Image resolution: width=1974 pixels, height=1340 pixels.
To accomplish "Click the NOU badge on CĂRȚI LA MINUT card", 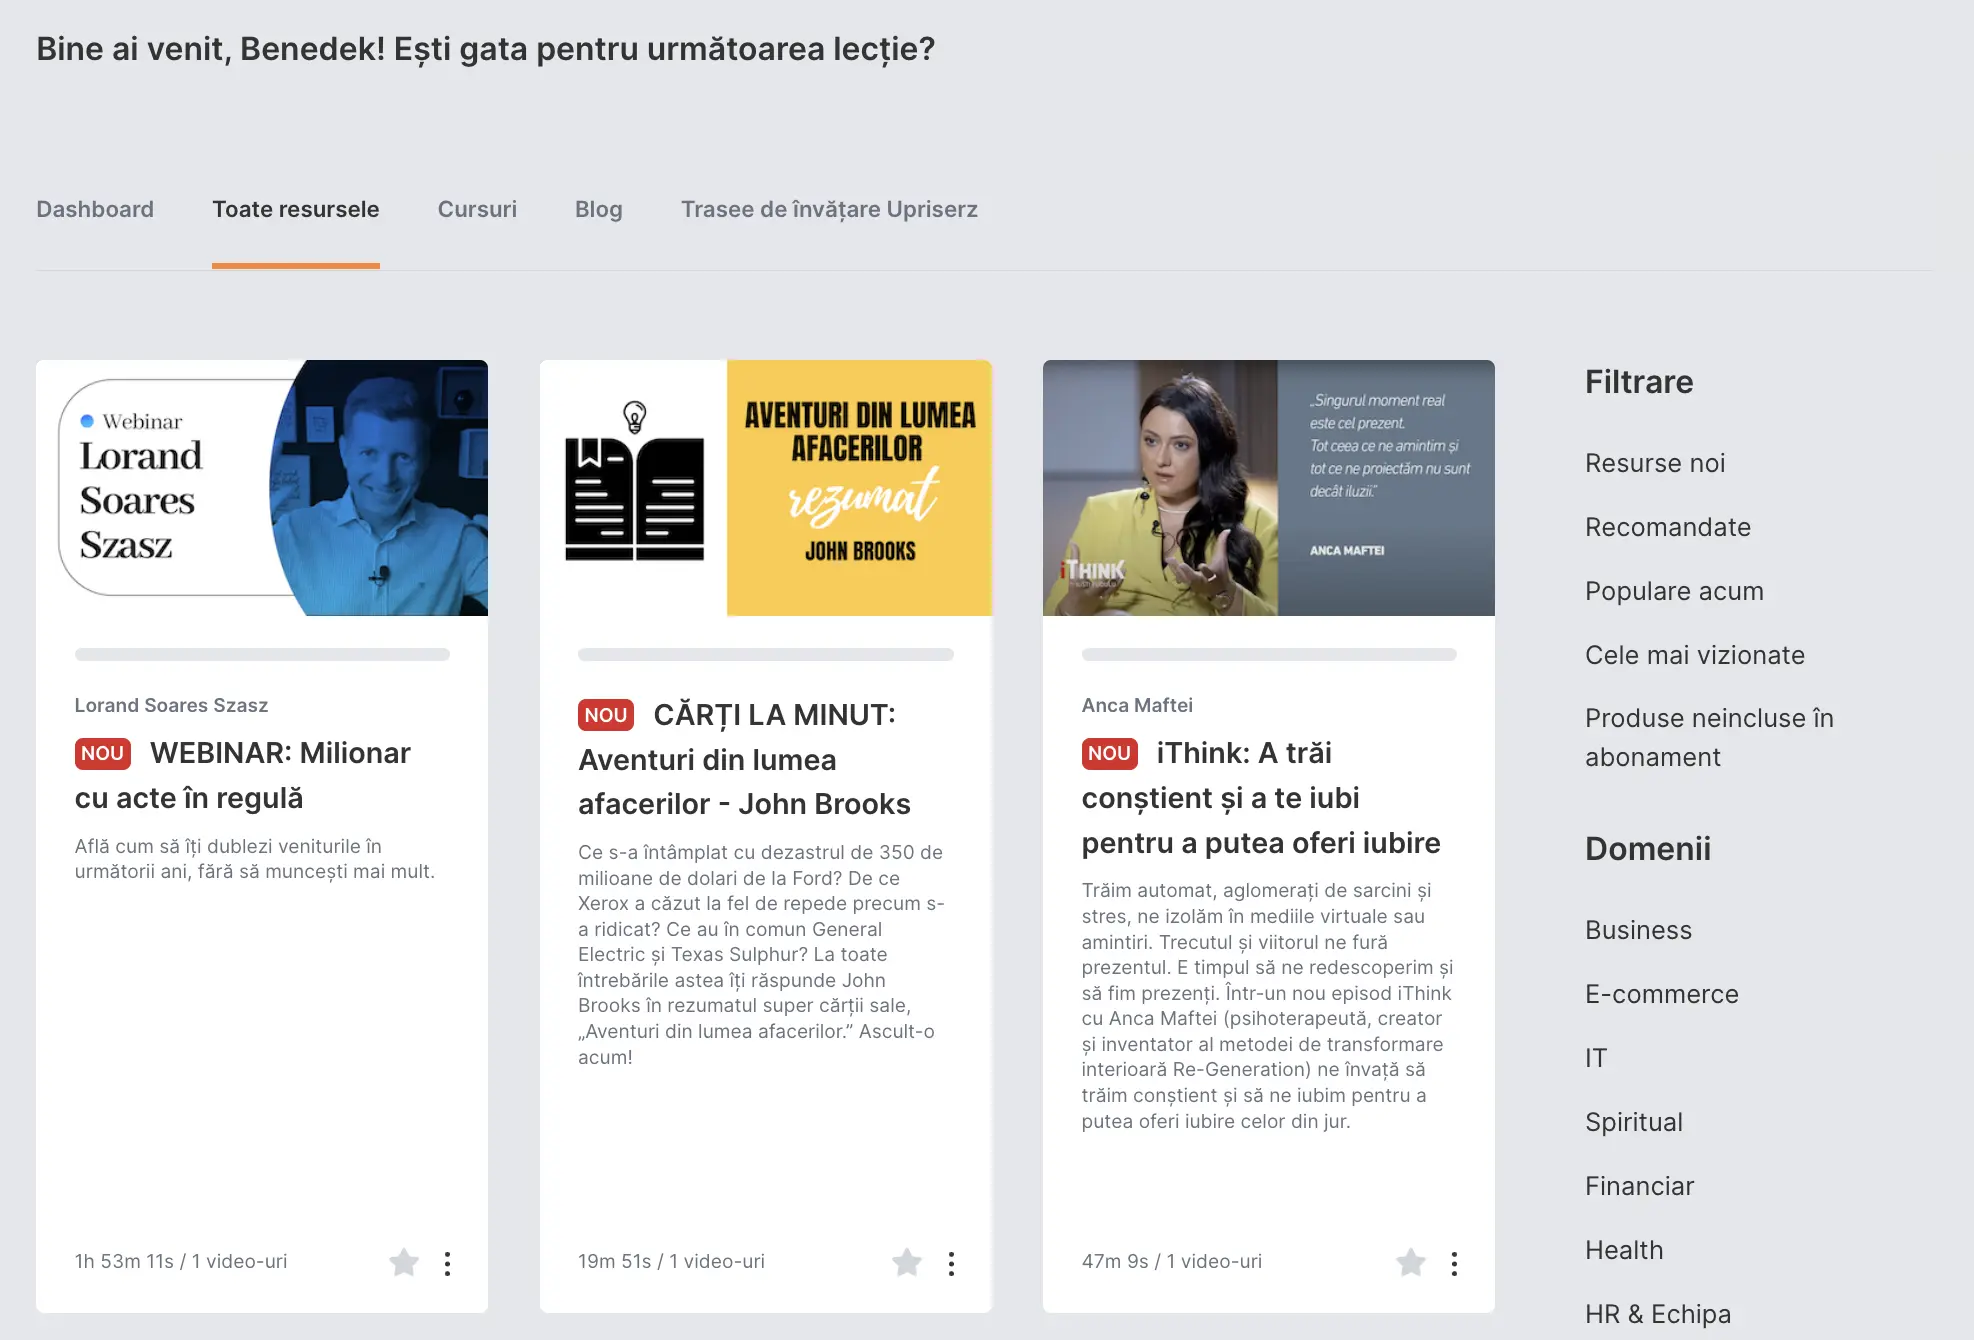I will click(606, 715).
